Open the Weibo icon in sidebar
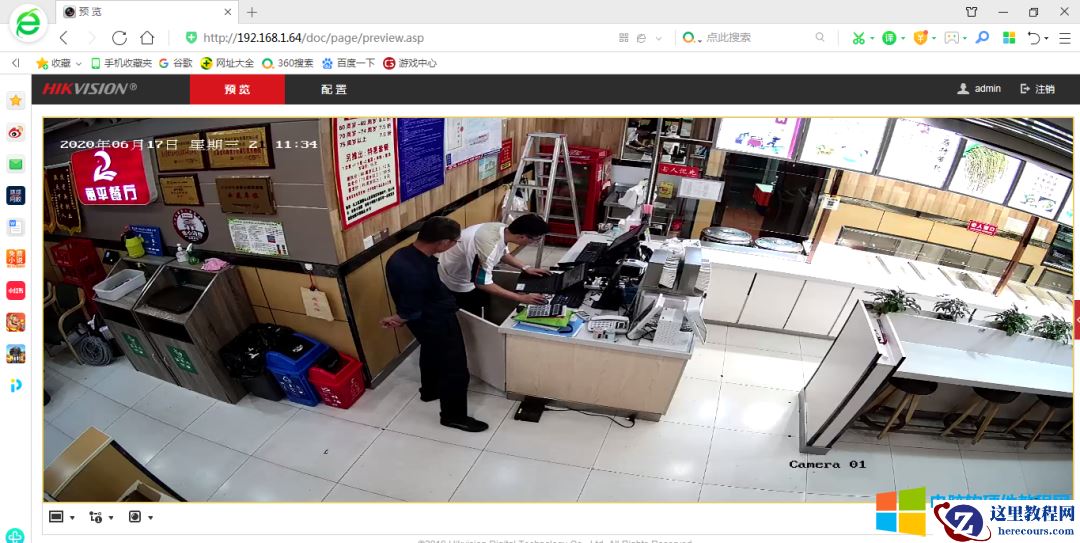This screenshot has height=543, width=1080. 15,132
